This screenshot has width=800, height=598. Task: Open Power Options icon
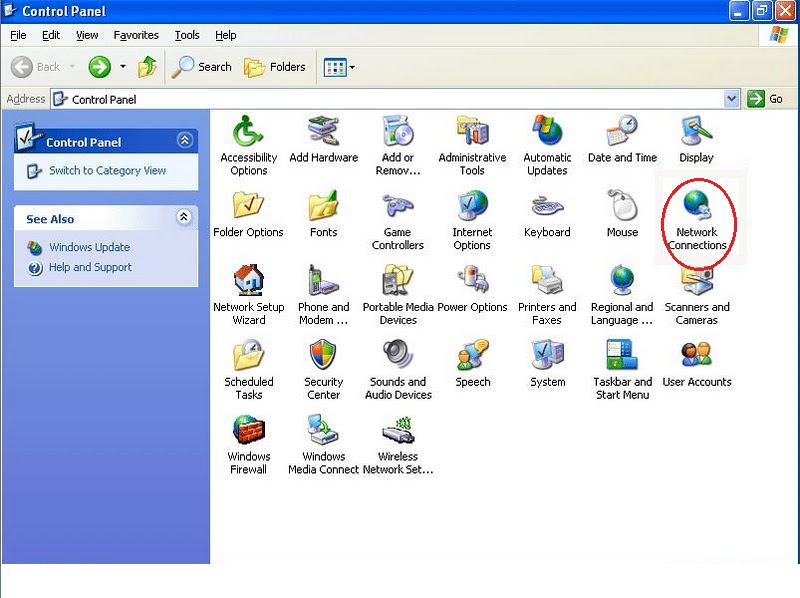(472, 281)
